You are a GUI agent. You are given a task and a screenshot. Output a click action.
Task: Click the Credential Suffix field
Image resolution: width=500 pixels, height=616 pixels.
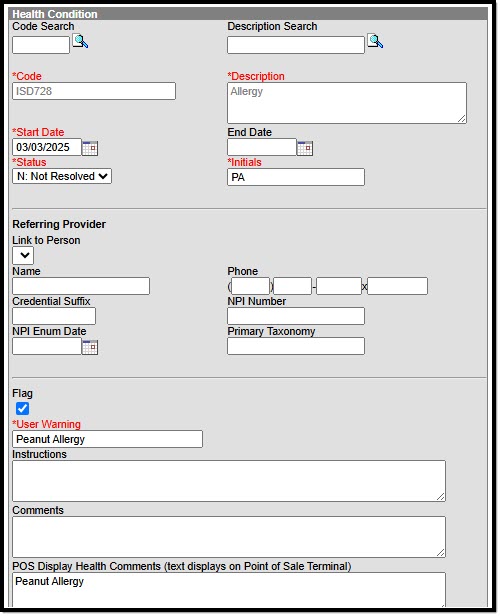point(54,316)
